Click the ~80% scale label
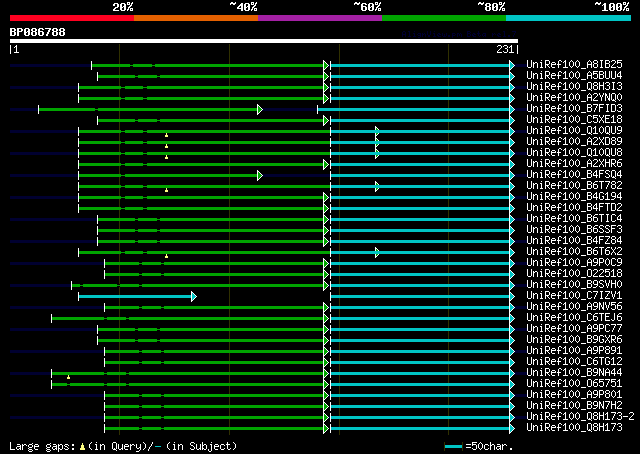The image size is (640, 454). pyautogui.click(x=491, y=7)
